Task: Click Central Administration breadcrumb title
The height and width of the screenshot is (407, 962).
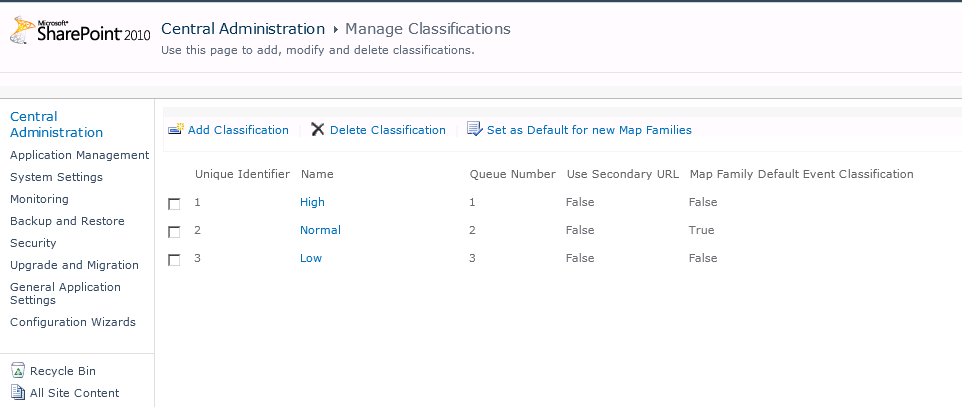Action: click(x=243, y=29)
